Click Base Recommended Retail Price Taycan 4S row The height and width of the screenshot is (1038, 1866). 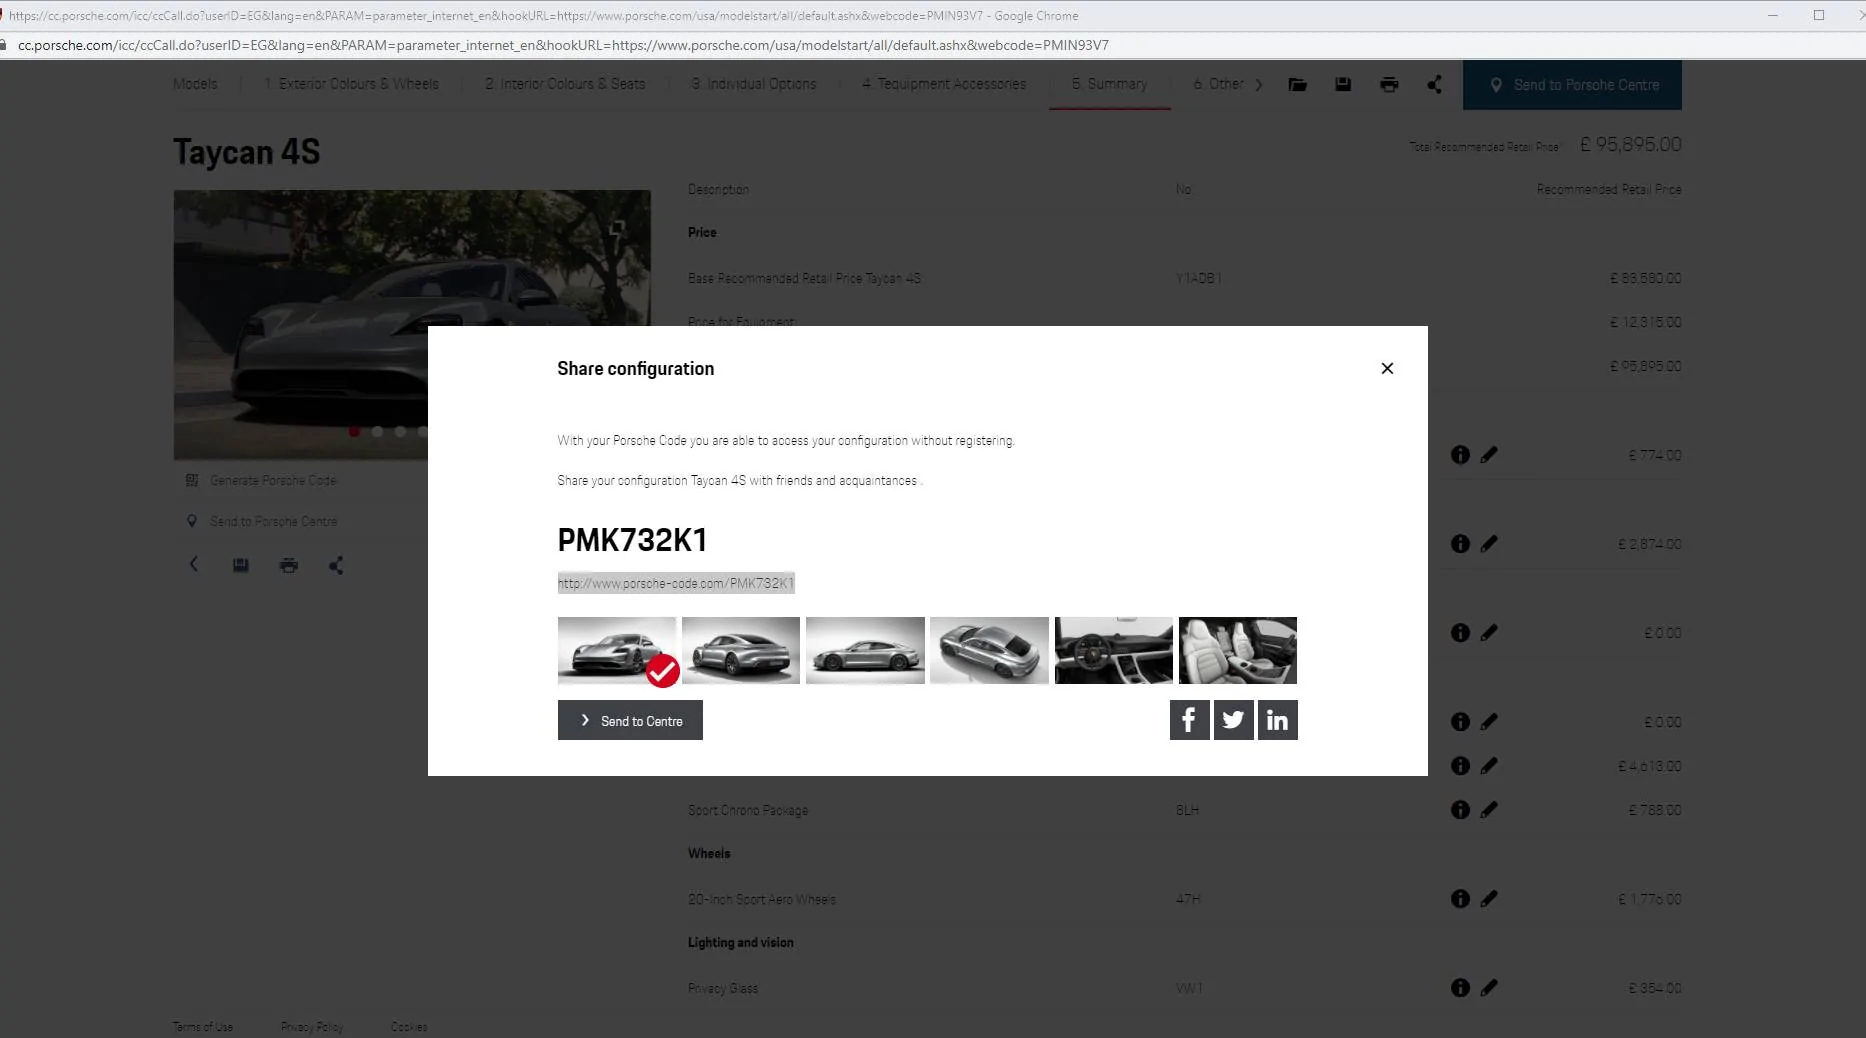[x=1184, y=278]
